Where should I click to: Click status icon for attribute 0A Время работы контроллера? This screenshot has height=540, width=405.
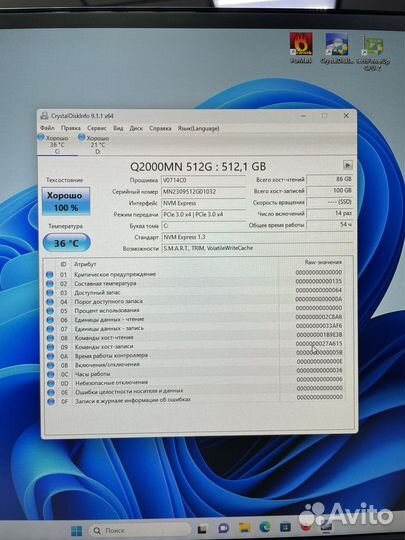pos(51,356)
